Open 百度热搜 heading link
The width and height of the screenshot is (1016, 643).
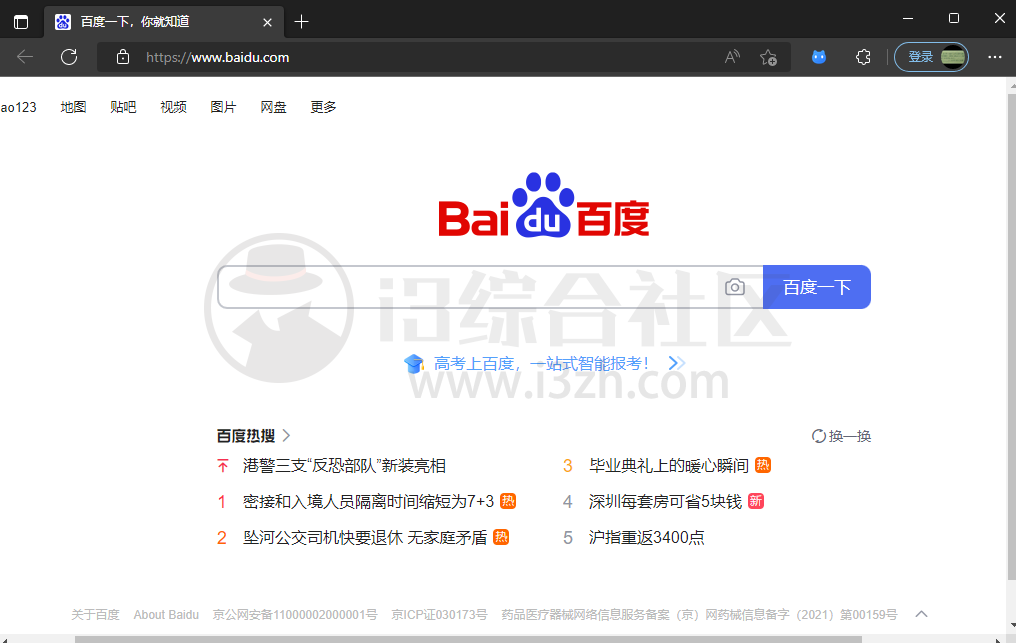tap(246, 436)
